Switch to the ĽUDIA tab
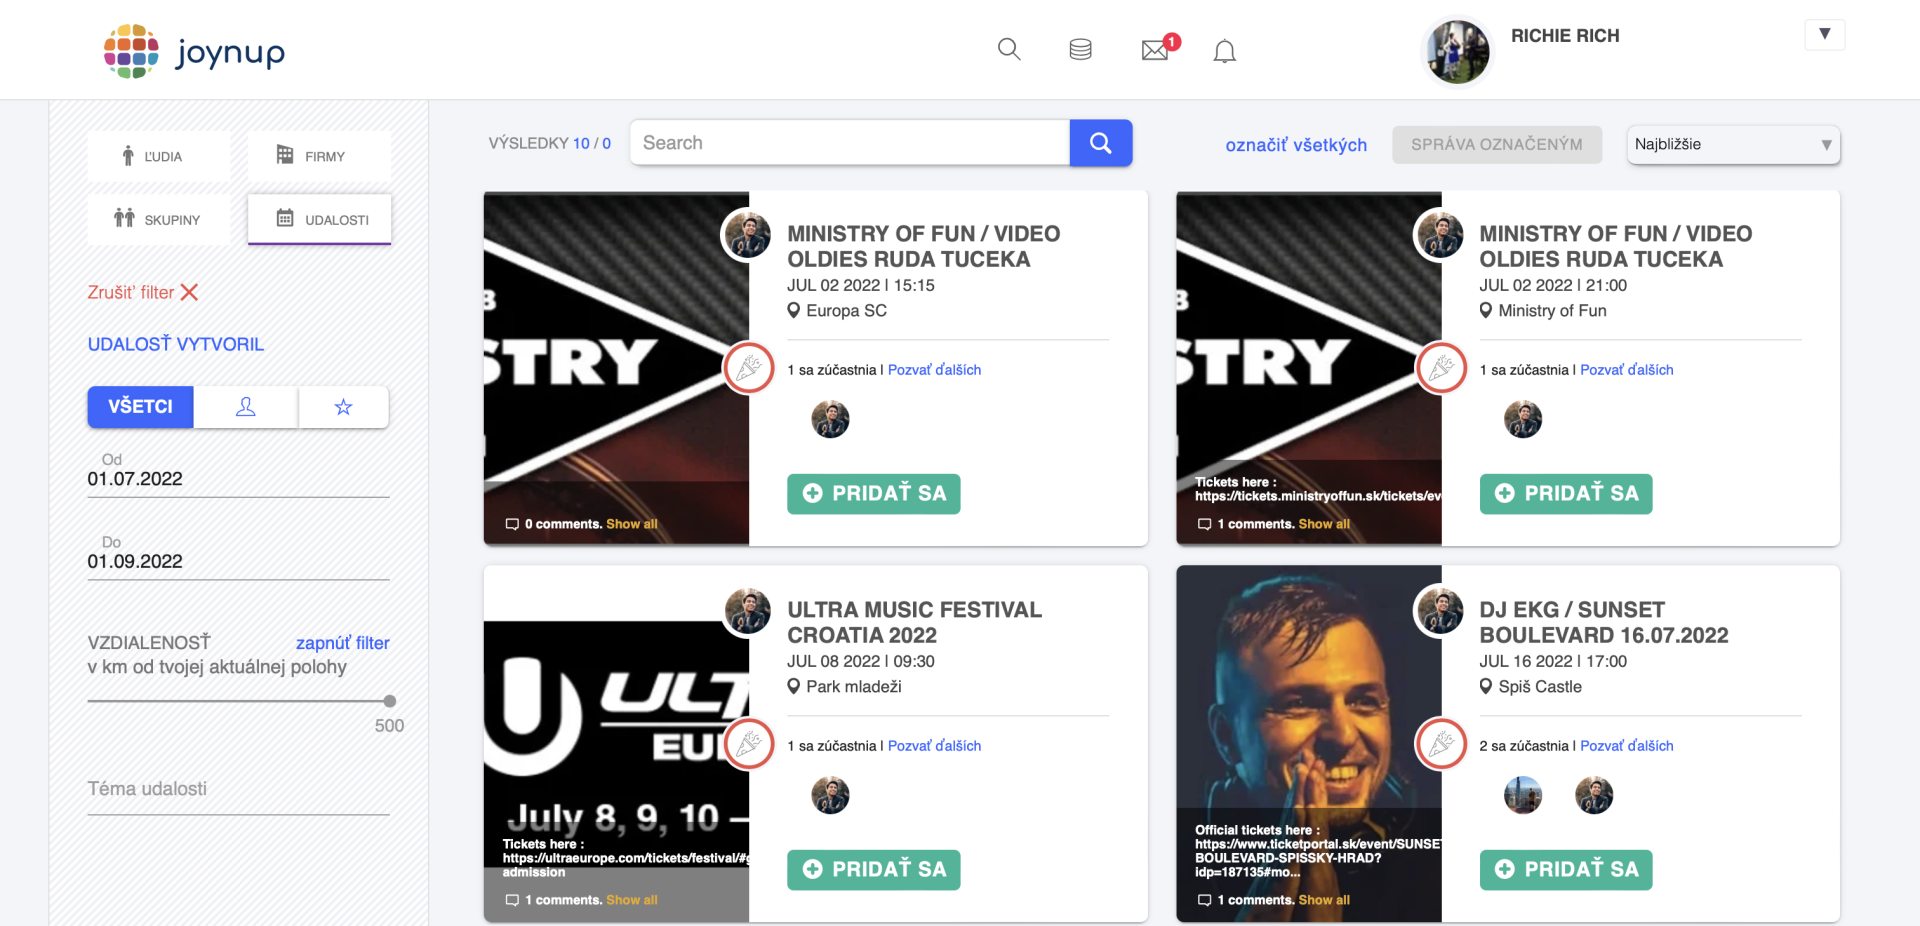This screenshot has width=1920, height=926. pyautogui.click(x=159, y=156)
